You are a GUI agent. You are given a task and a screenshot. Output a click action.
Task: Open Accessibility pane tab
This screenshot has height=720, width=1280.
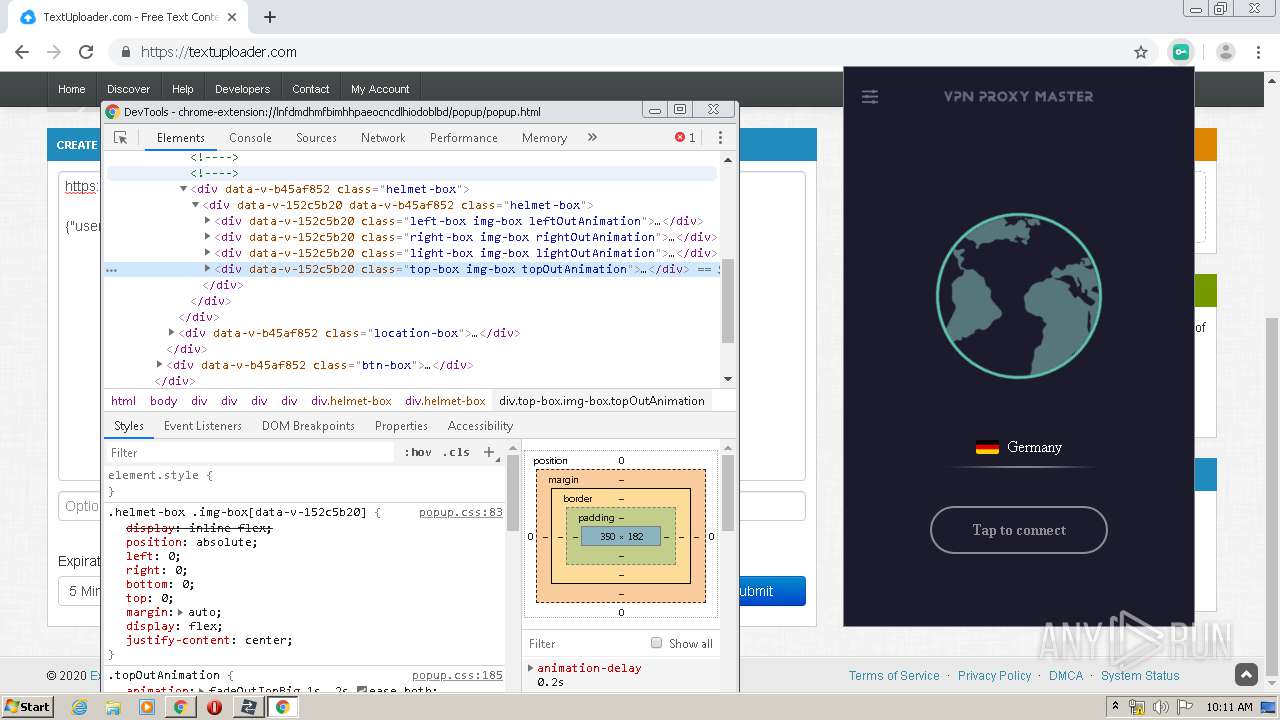click(480, 426)
